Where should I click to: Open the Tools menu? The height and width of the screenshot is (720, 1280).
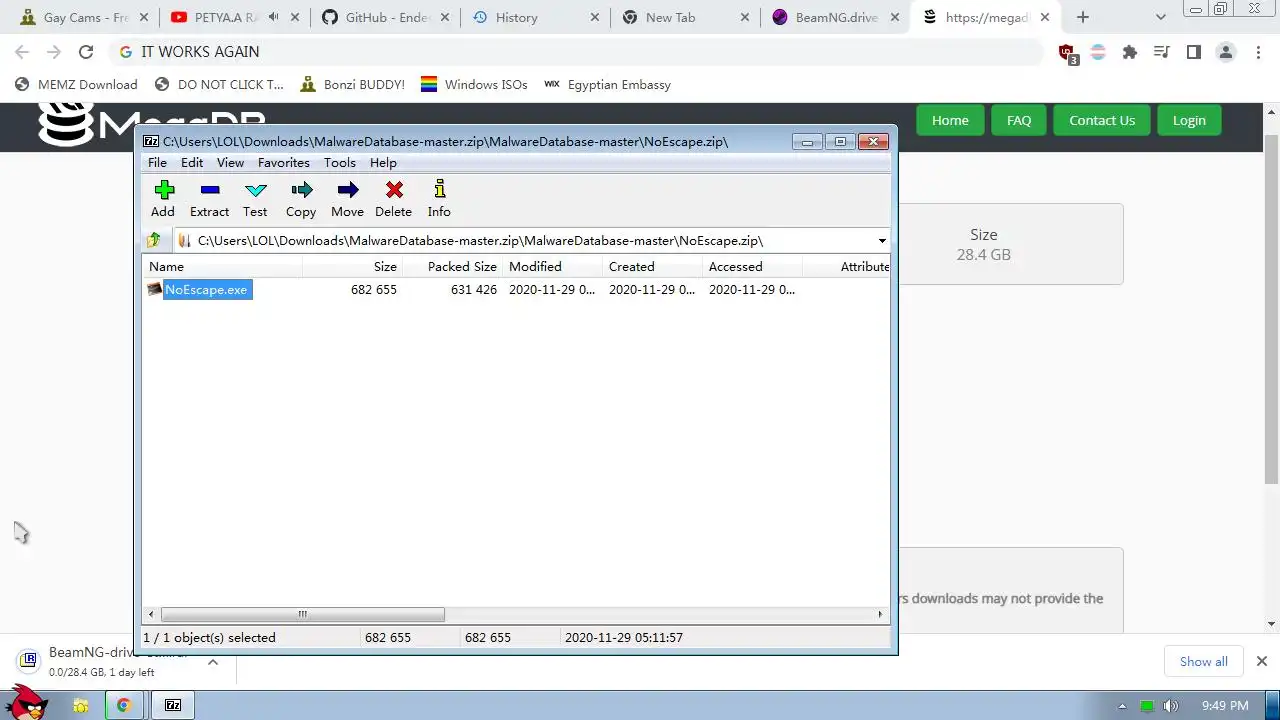(339, 162)
